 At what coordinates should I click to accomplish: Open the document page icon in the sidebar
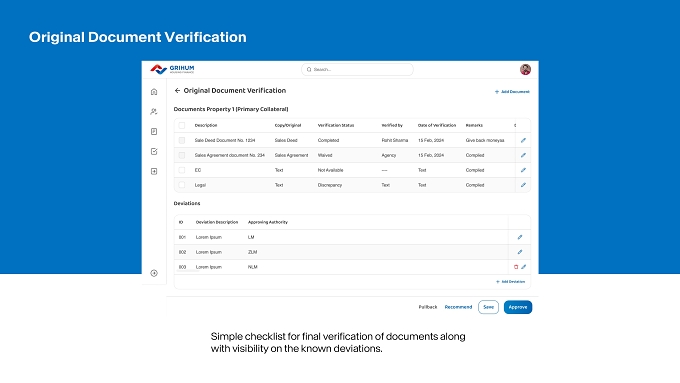pos(154,131)
